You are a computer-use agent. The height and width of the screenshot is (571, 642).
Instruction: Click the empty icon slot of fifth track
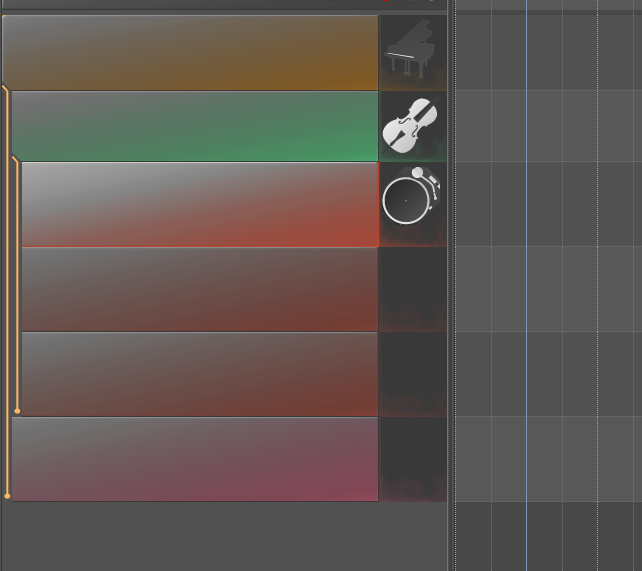(x=413, y=374)
